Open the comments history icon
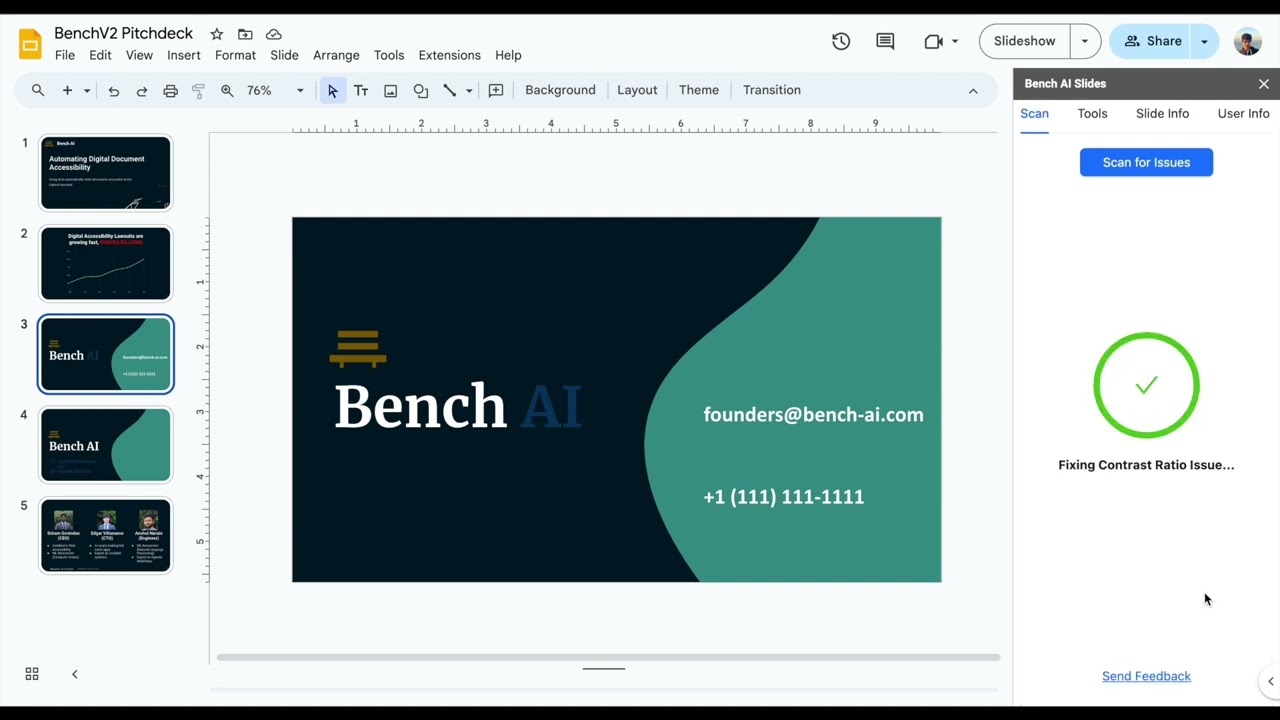The width and height of the screenshot is (1280, 720). click(885, 41)
